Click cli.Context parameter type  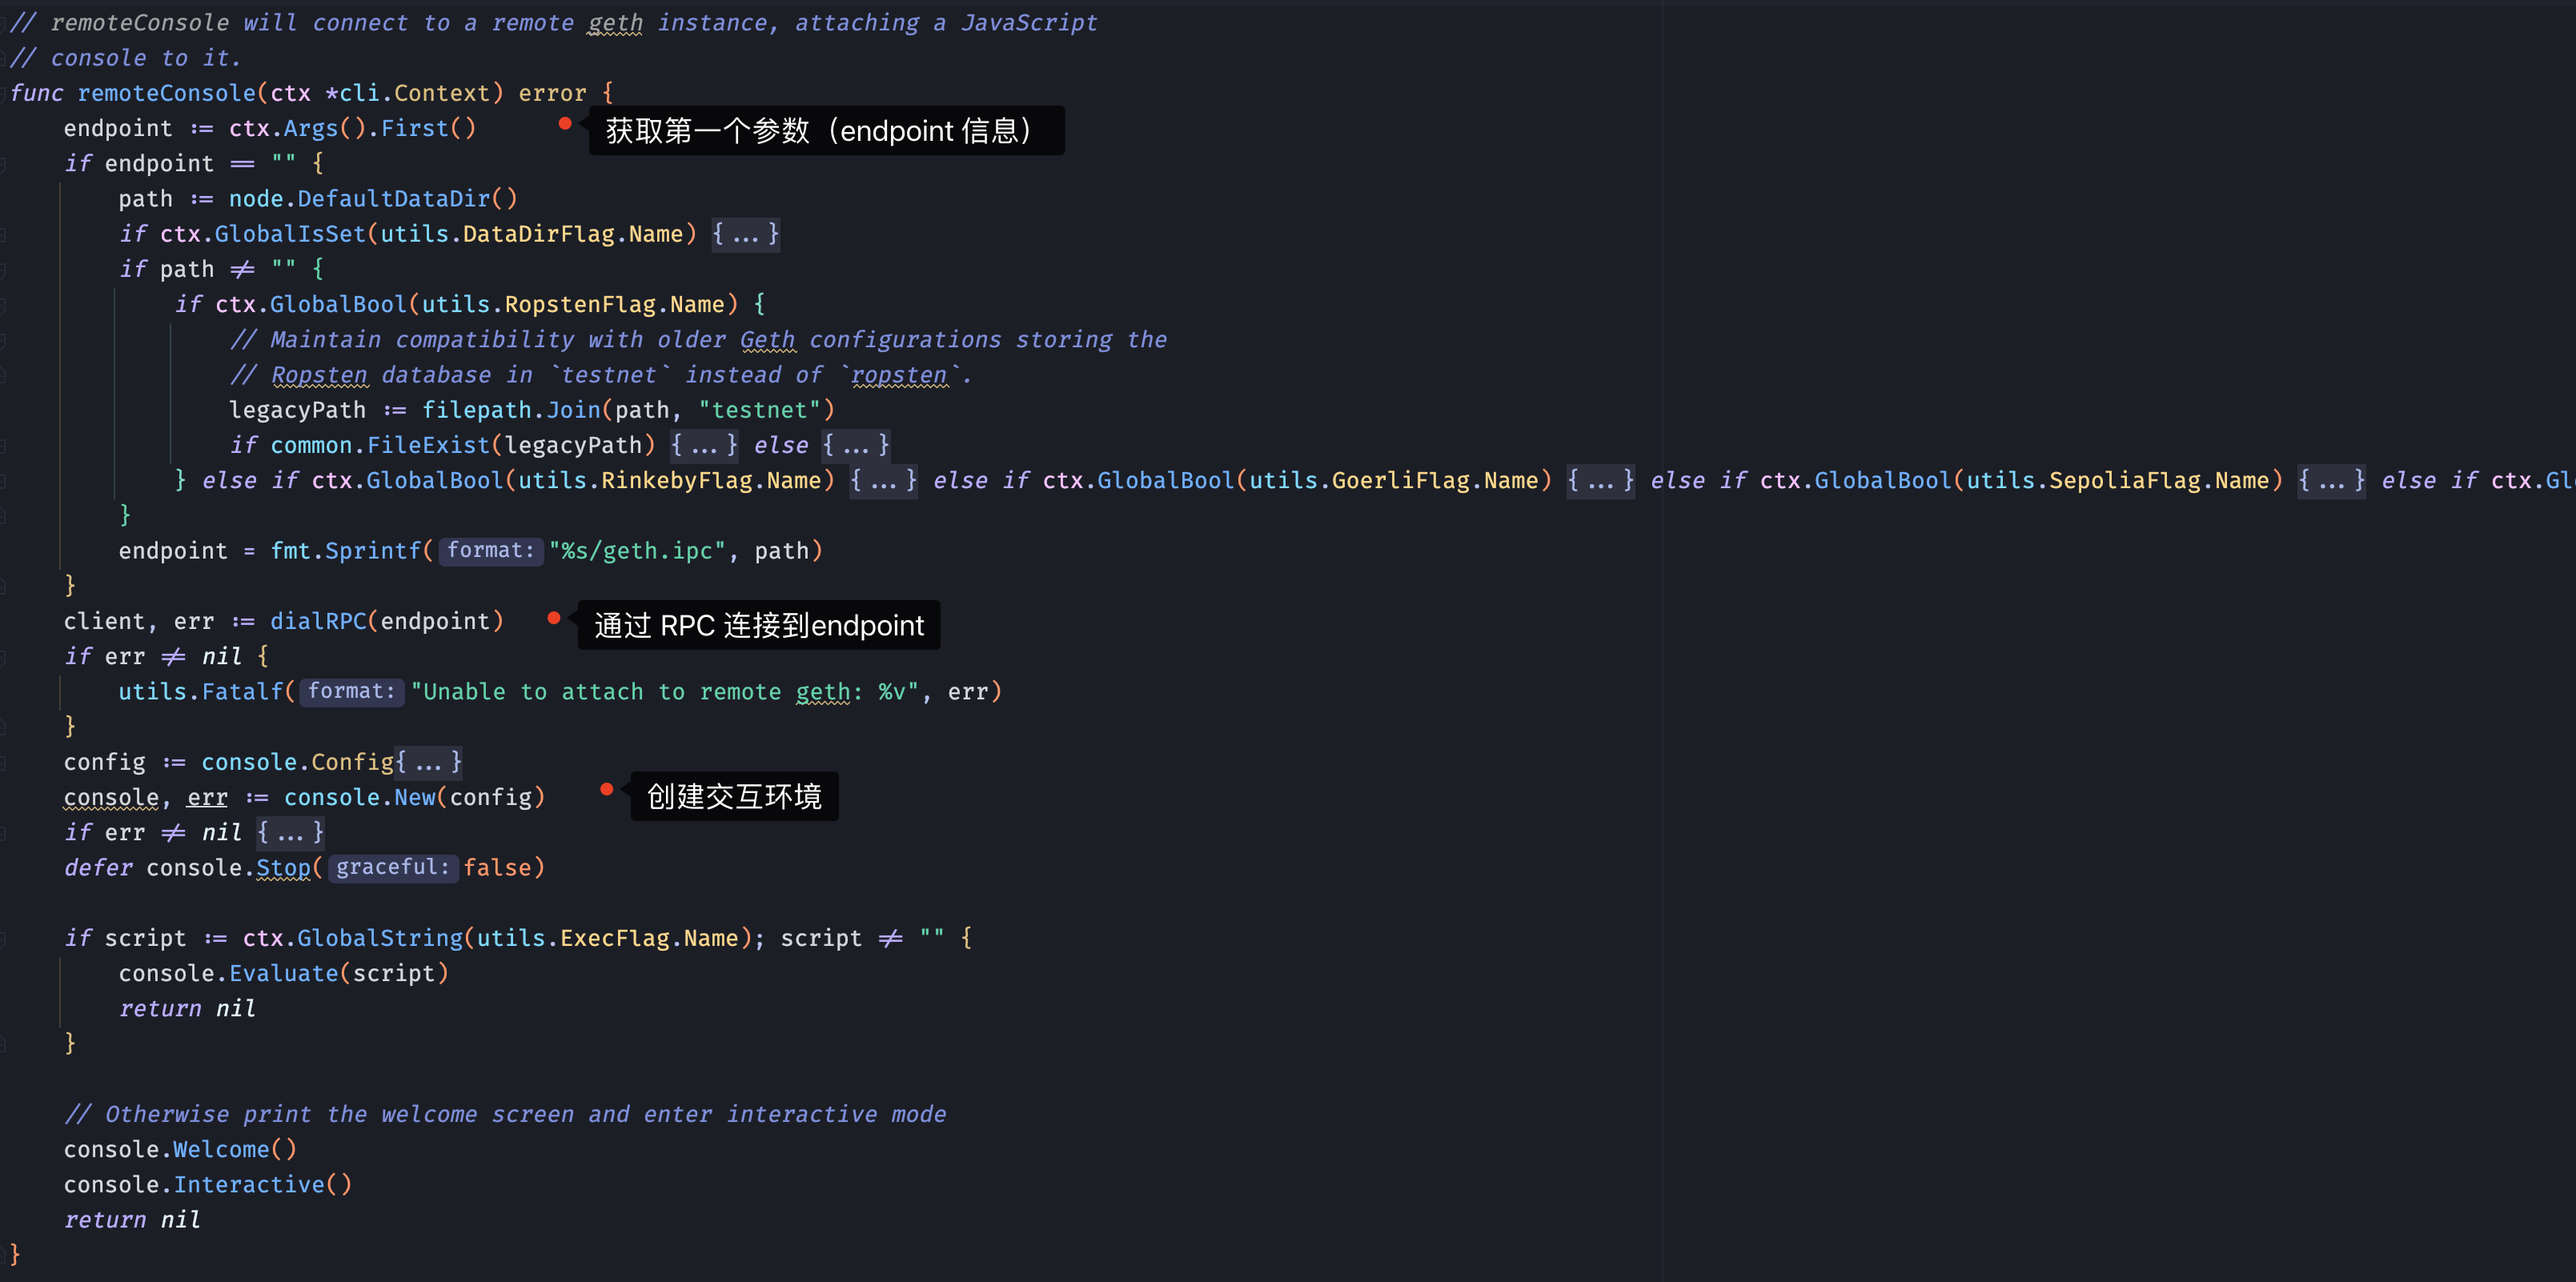[415, 93]
